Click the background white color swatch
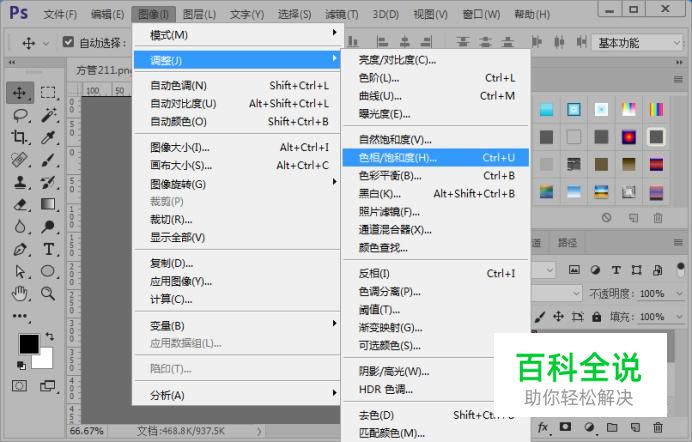 (x=45, y=360)
